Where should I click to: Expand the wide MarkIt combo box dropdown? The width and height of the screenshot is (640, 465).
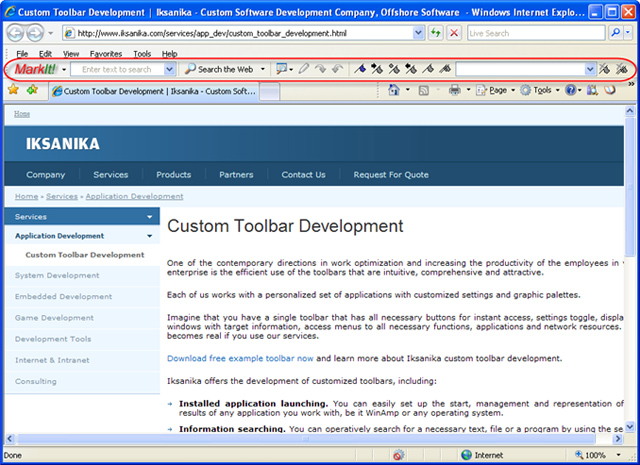[590, 69]
